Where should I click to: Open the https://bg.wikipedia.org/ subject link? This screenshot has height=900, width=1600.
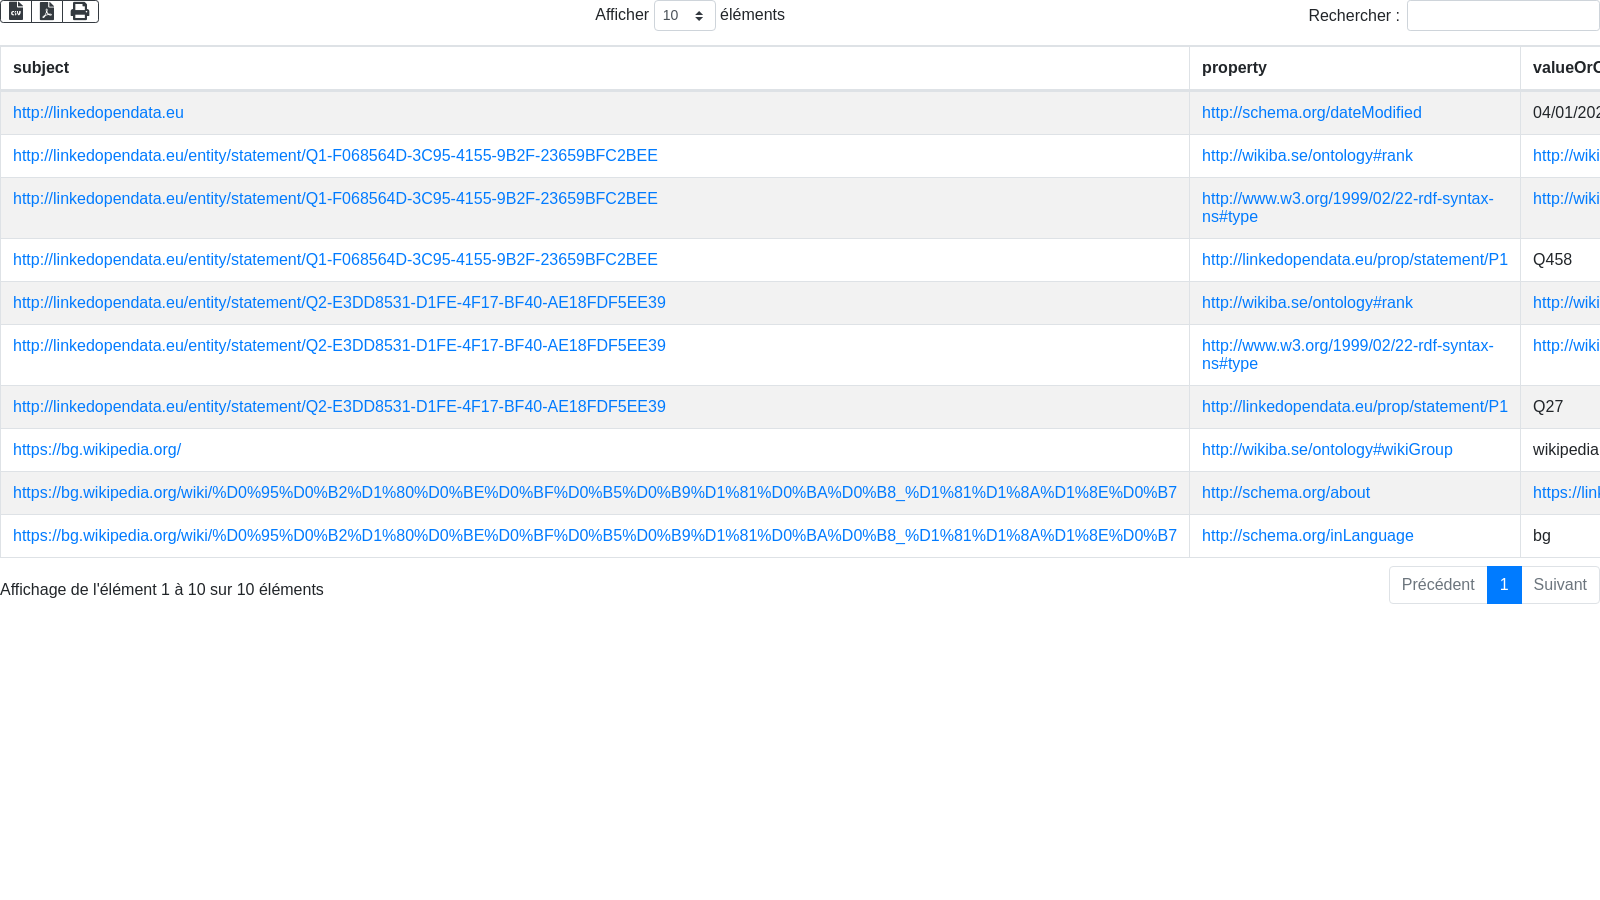click(97, 450)
